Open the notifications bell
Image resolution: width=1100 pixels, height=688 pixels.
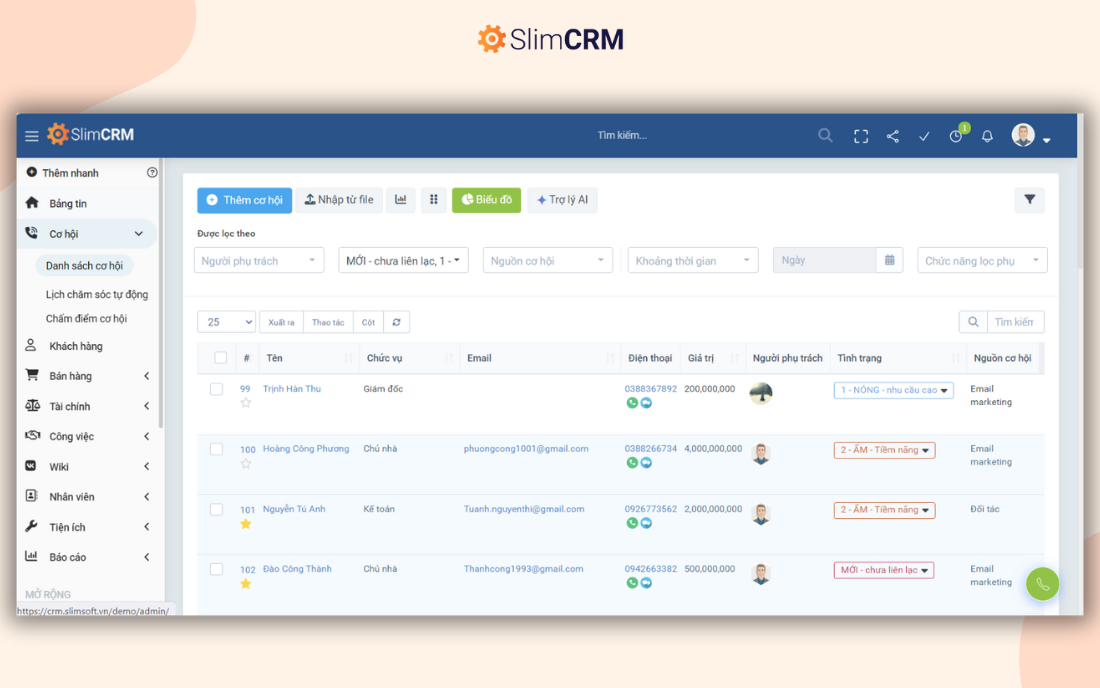[987, 136]
